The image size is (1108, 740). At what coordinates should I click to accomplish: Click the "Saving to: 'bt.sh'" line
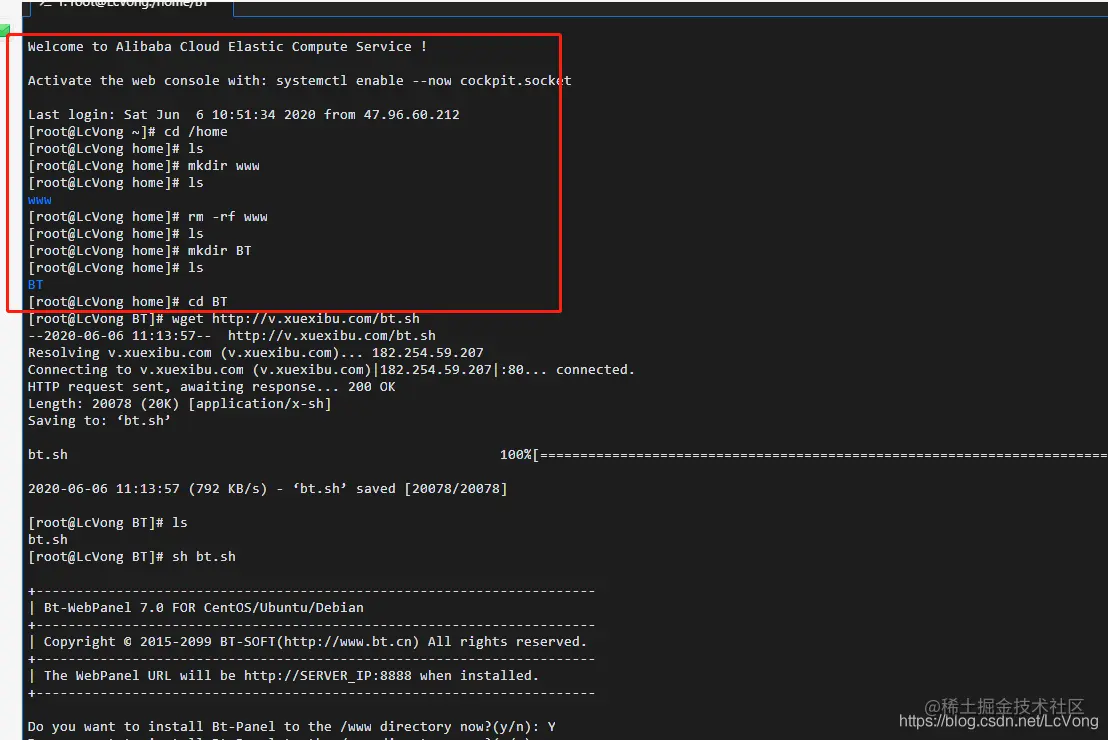click(x=99, y=421)
